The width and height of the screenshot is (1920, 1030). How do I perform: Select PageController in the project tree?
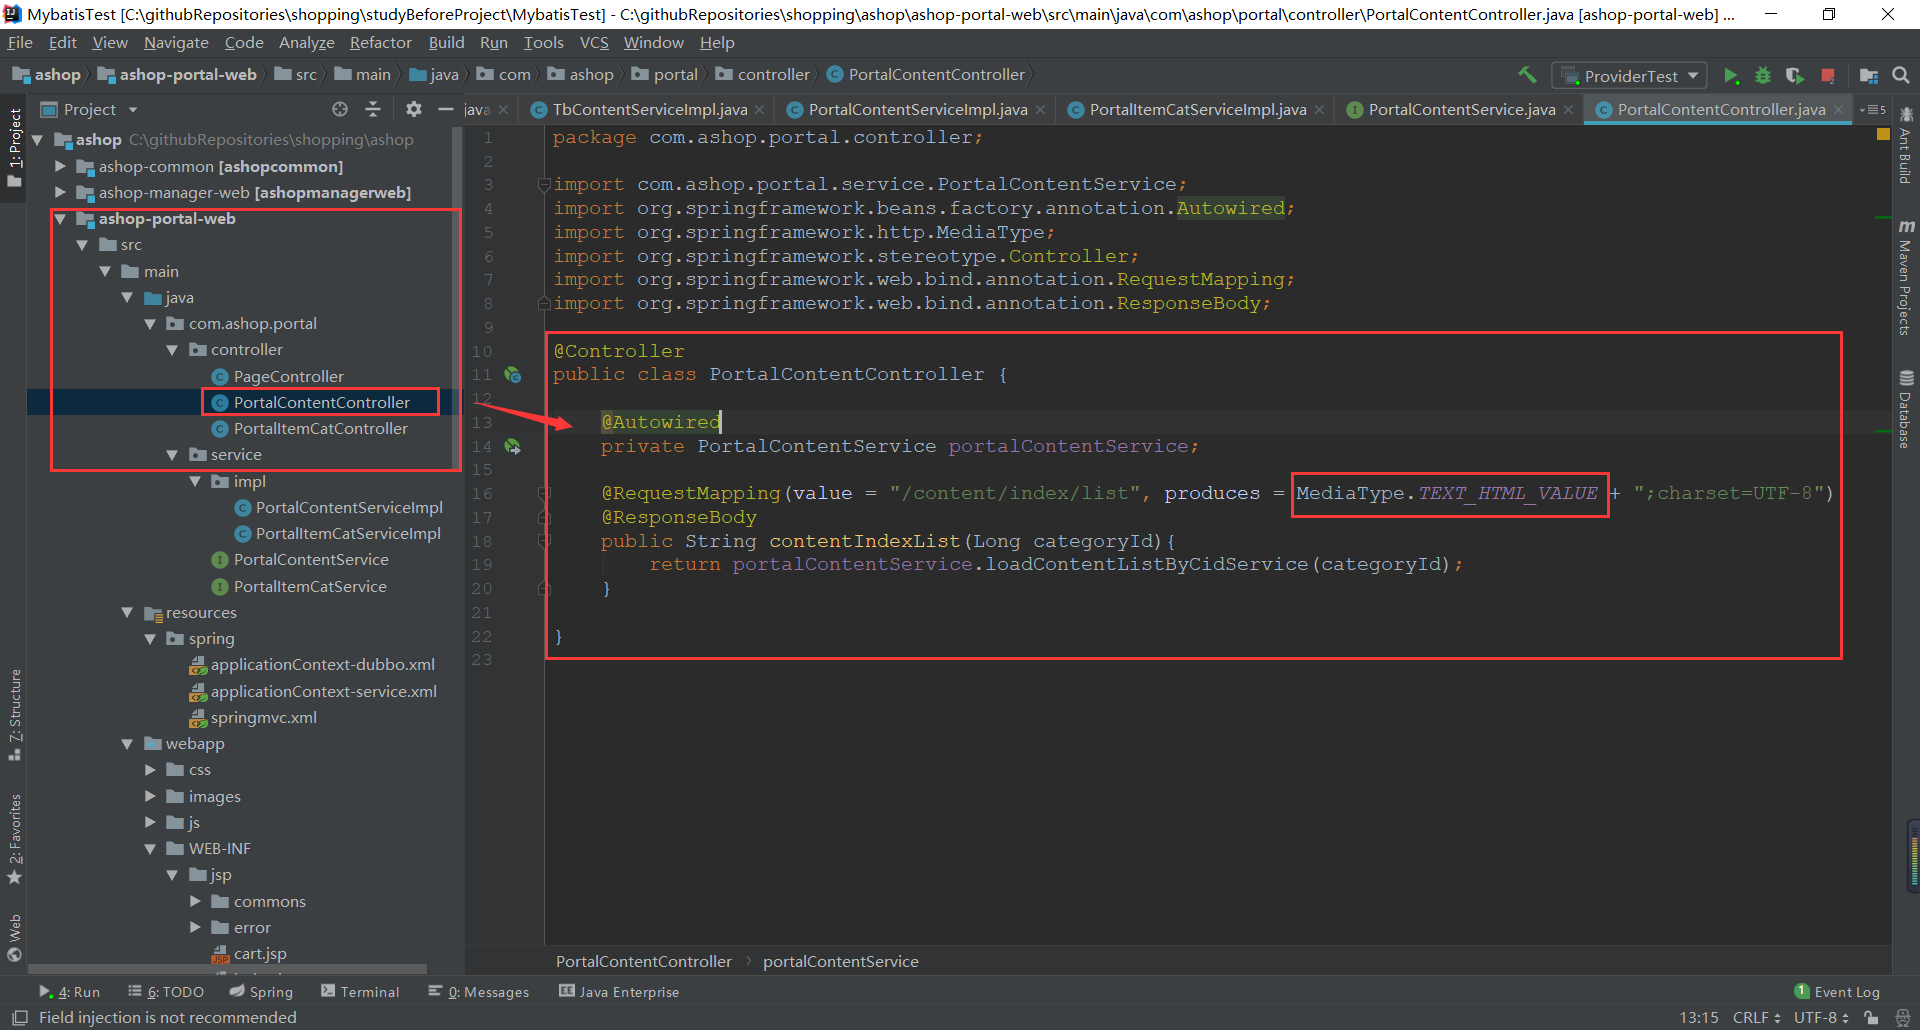288,377
